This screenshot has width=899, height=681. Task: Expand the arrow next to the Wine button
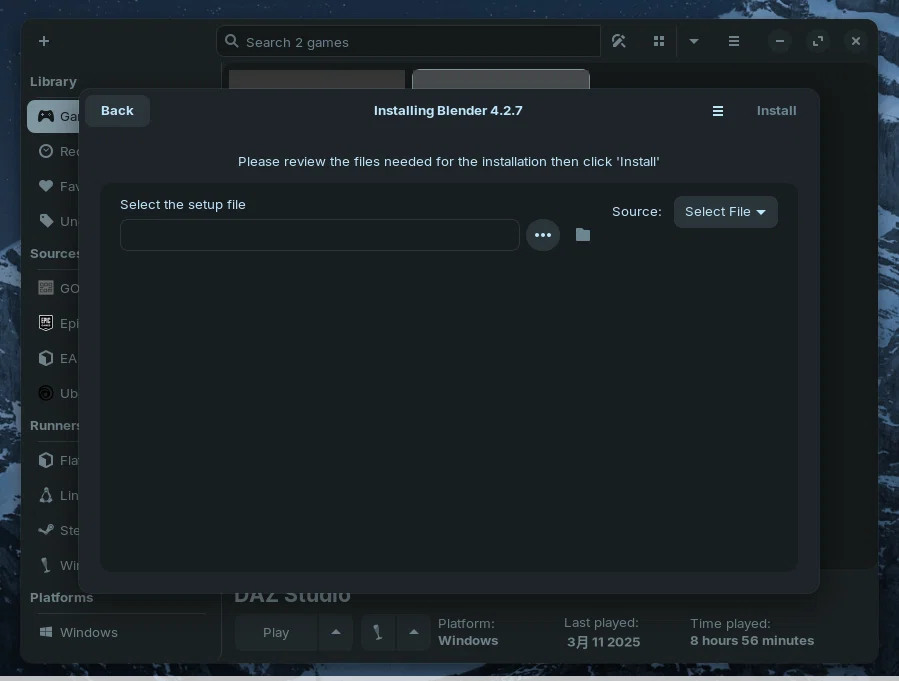pos(413,633)
